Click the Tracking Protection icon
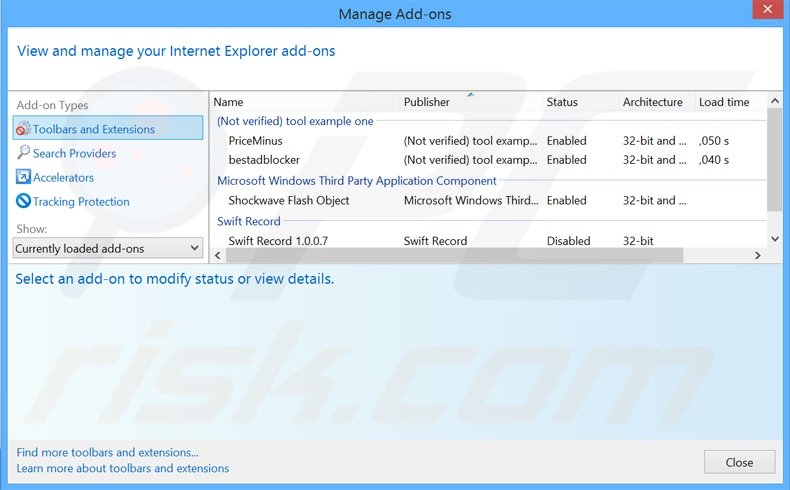Viewport: 790px width, 490px height. pos(24,201)
